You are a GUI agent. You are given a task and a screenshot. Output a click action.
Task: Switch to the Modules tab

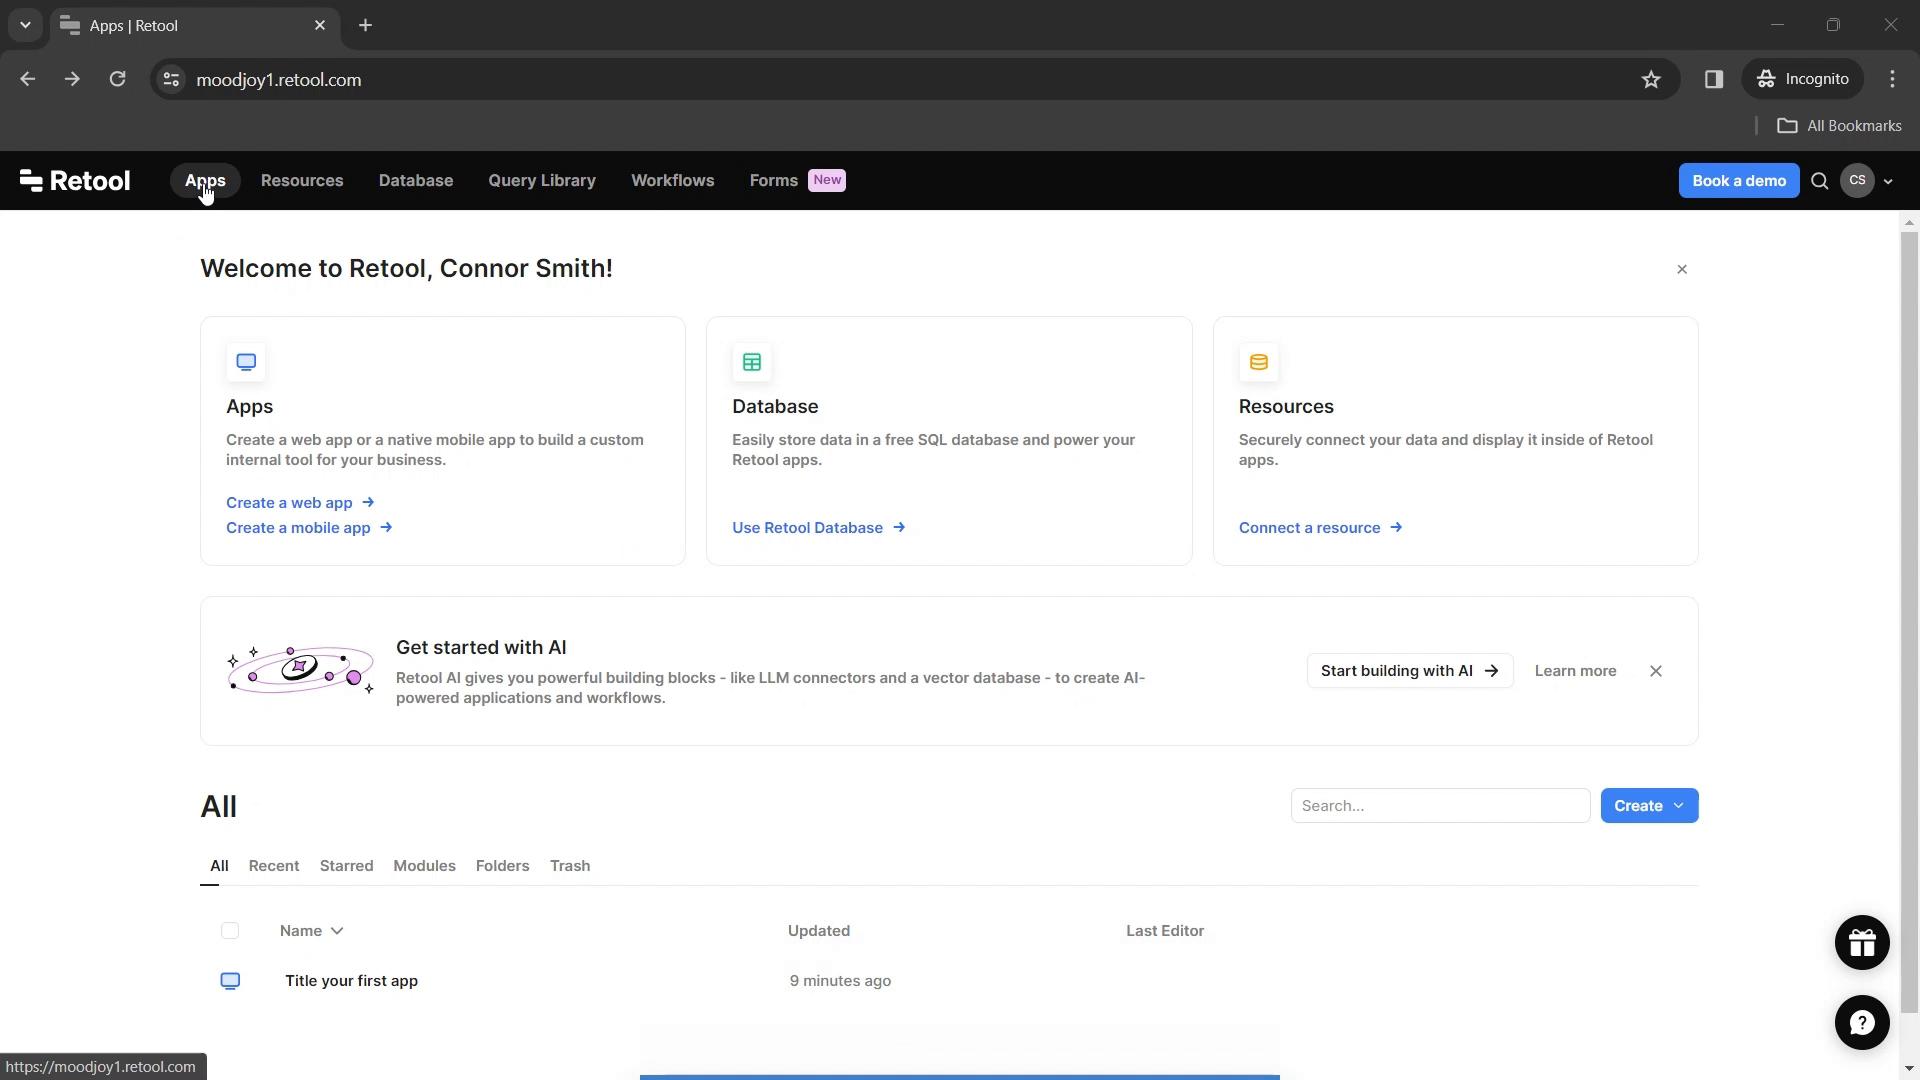tap(424, 866)
